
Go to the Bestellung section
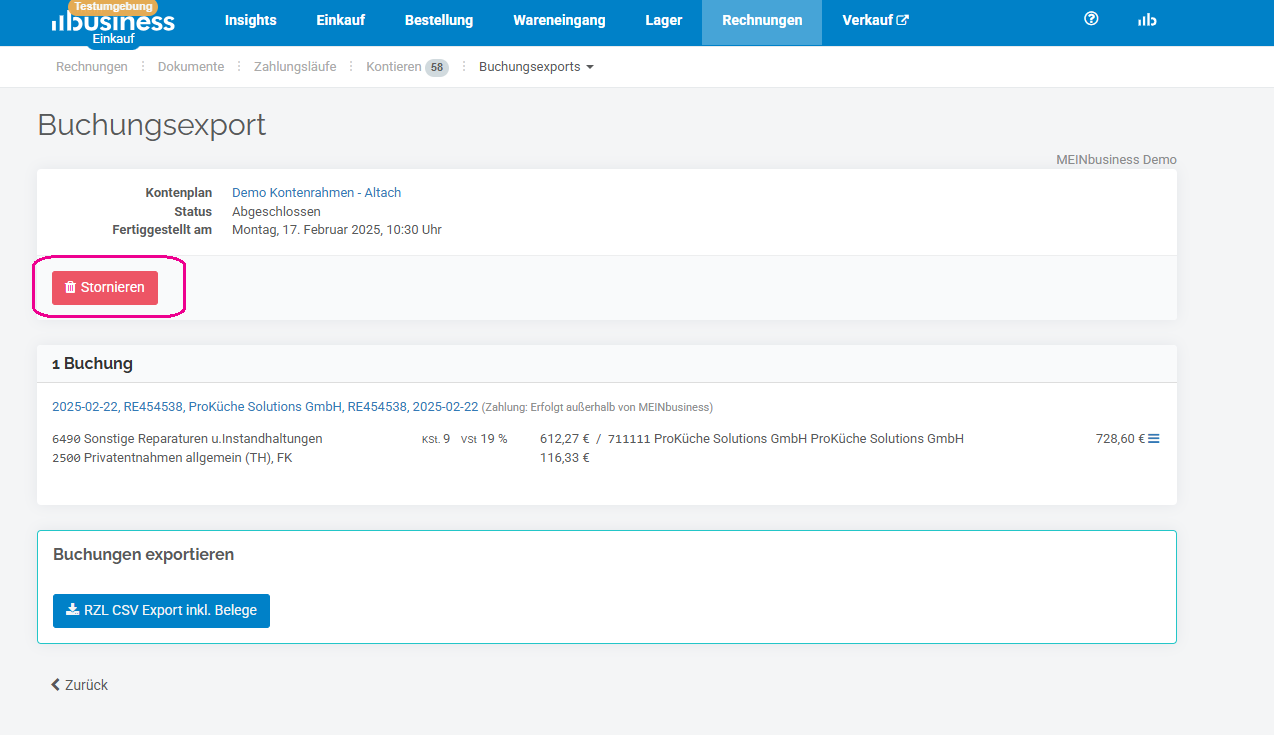439,20
